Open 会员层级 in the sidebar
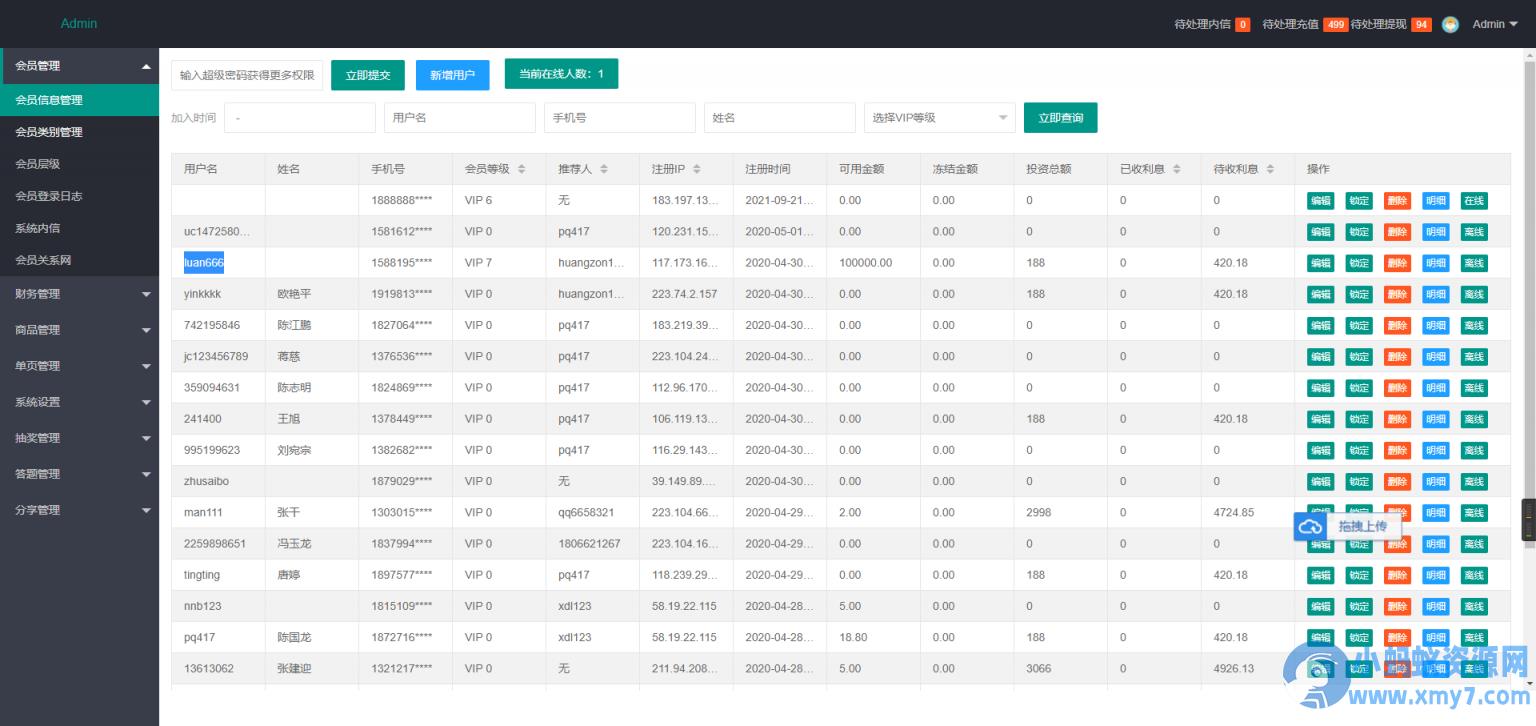Screen dimensions: 1536x726 click(79, 164)
